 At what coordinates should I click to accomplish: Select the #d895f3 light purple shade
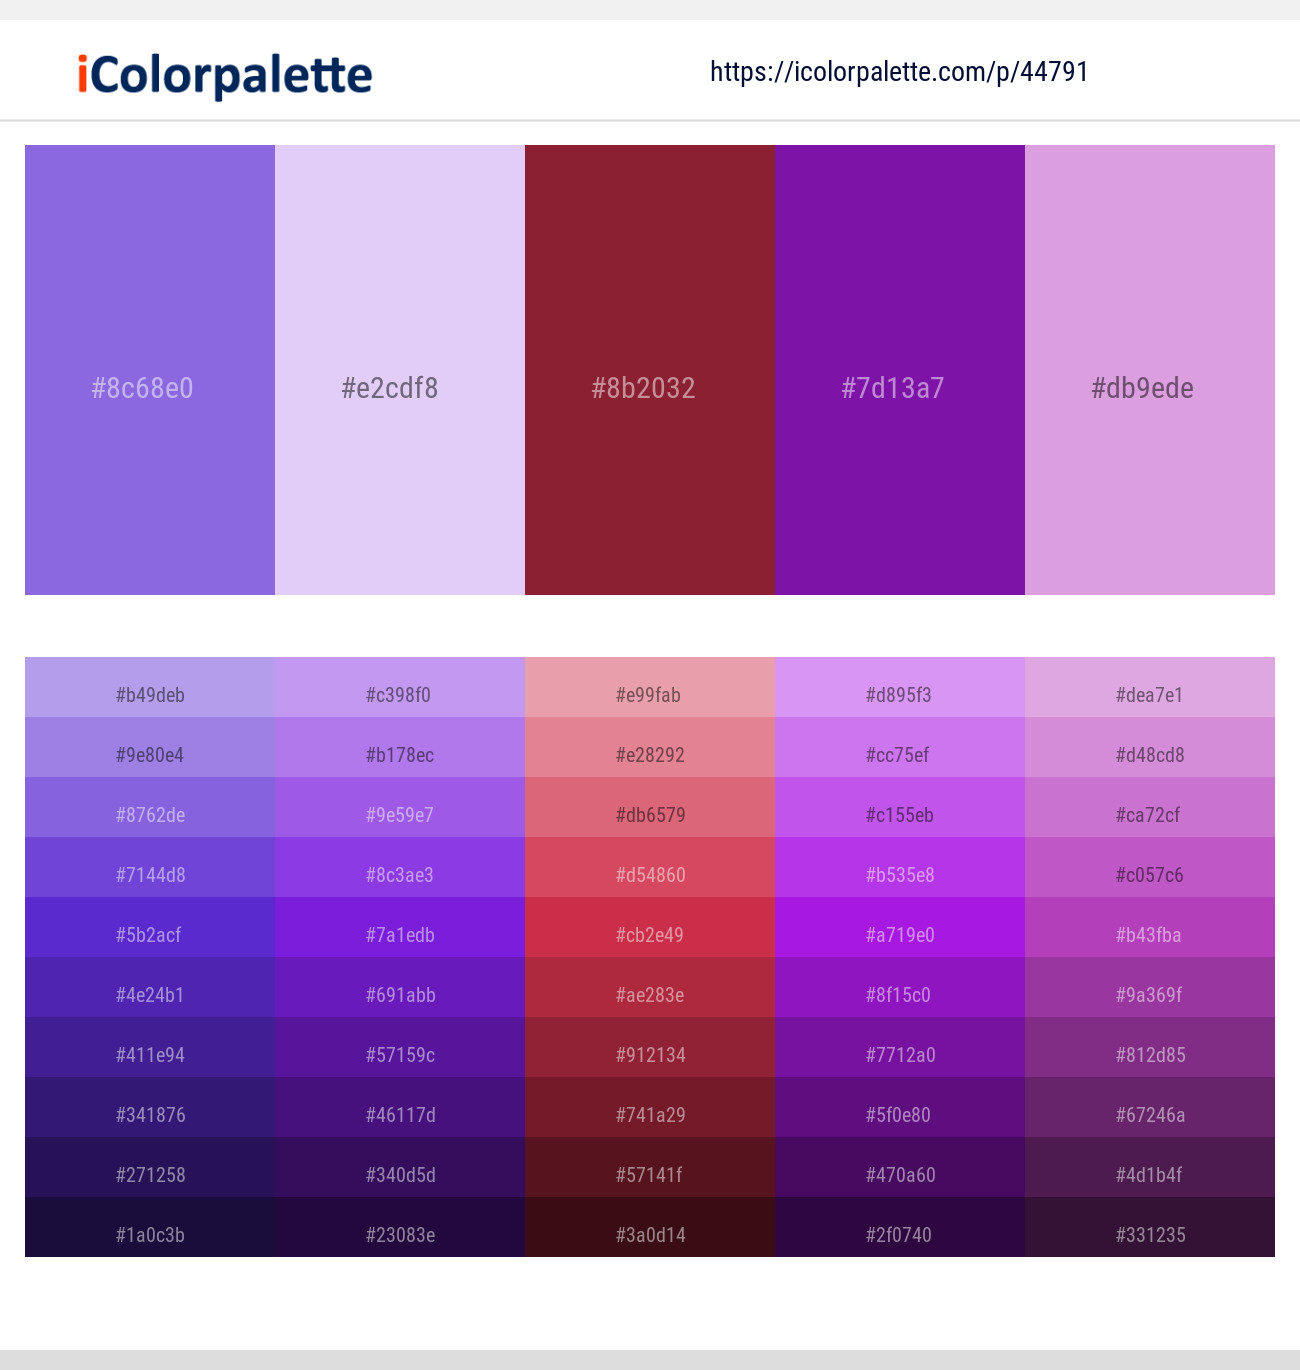(x=899, y=694)
